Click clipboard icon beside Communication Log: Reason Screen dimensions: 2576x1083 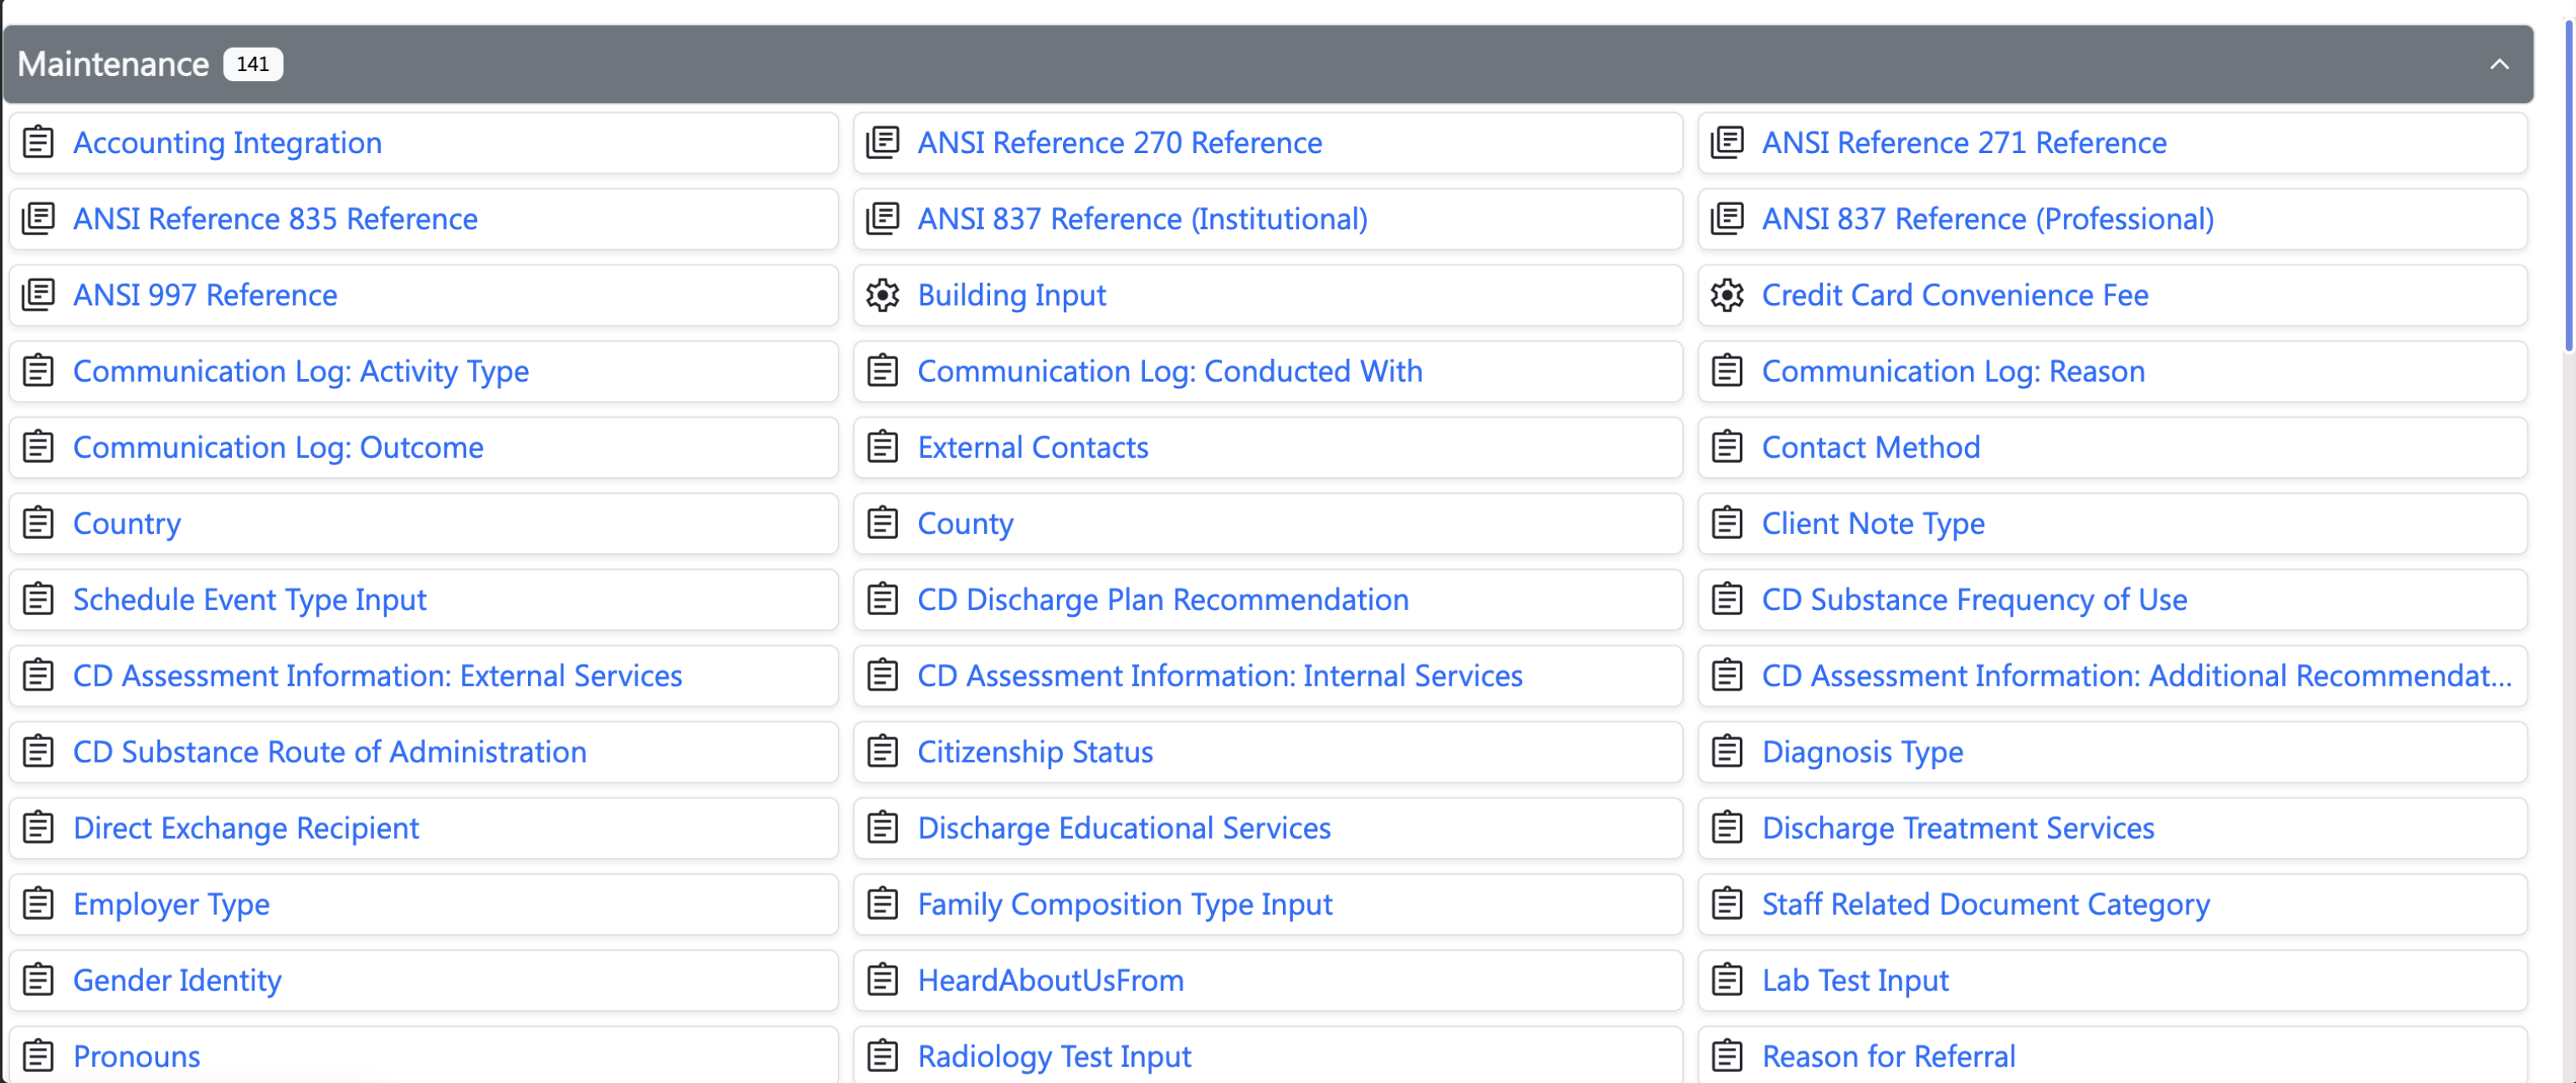(1727, 370)
